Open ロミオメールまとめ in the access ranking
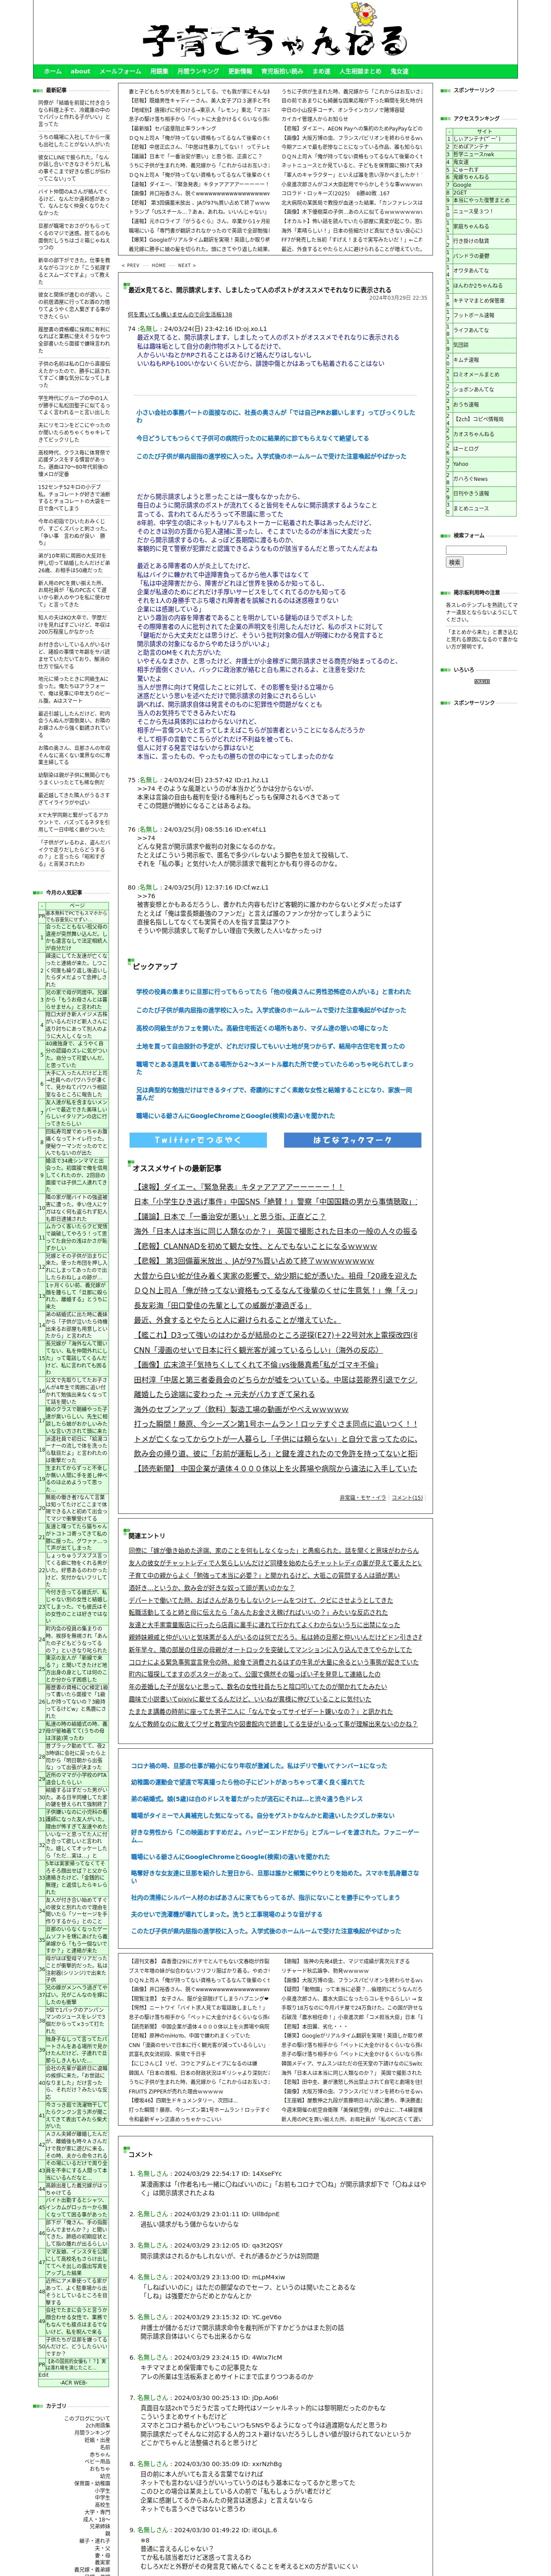This screenshot has height=2576, width=551. pyautogui.click(x=476, y=374)
